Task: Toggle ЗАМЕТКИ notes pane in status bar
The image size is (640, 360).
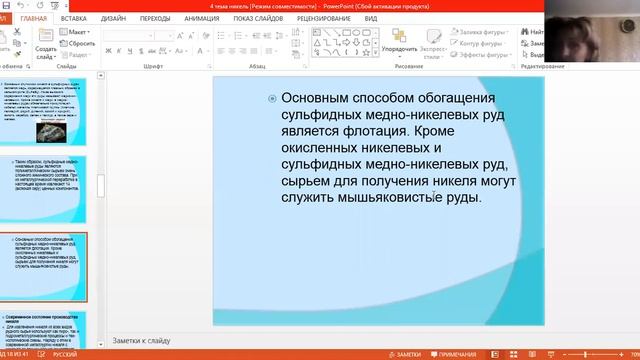Action: click(404, 355)
